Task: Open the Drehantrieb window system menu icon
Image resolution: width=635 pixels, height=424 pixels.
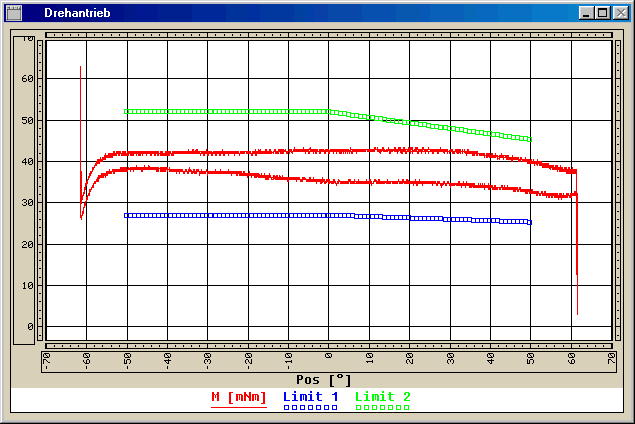Action: point(13,13)
